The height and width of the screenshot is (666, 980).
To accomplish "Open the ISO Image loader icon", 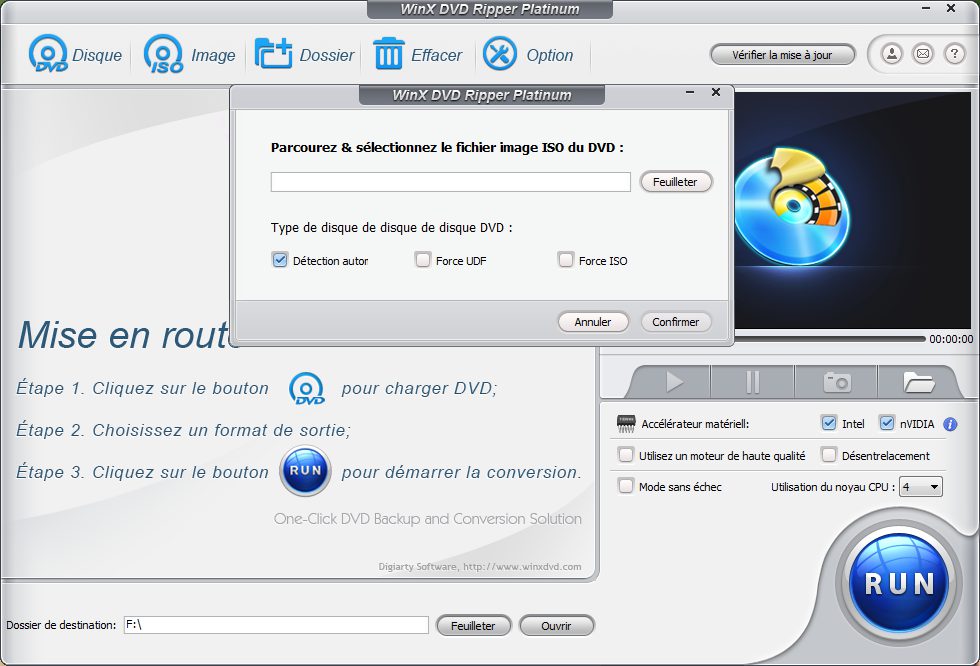I will tap(164, 55).
